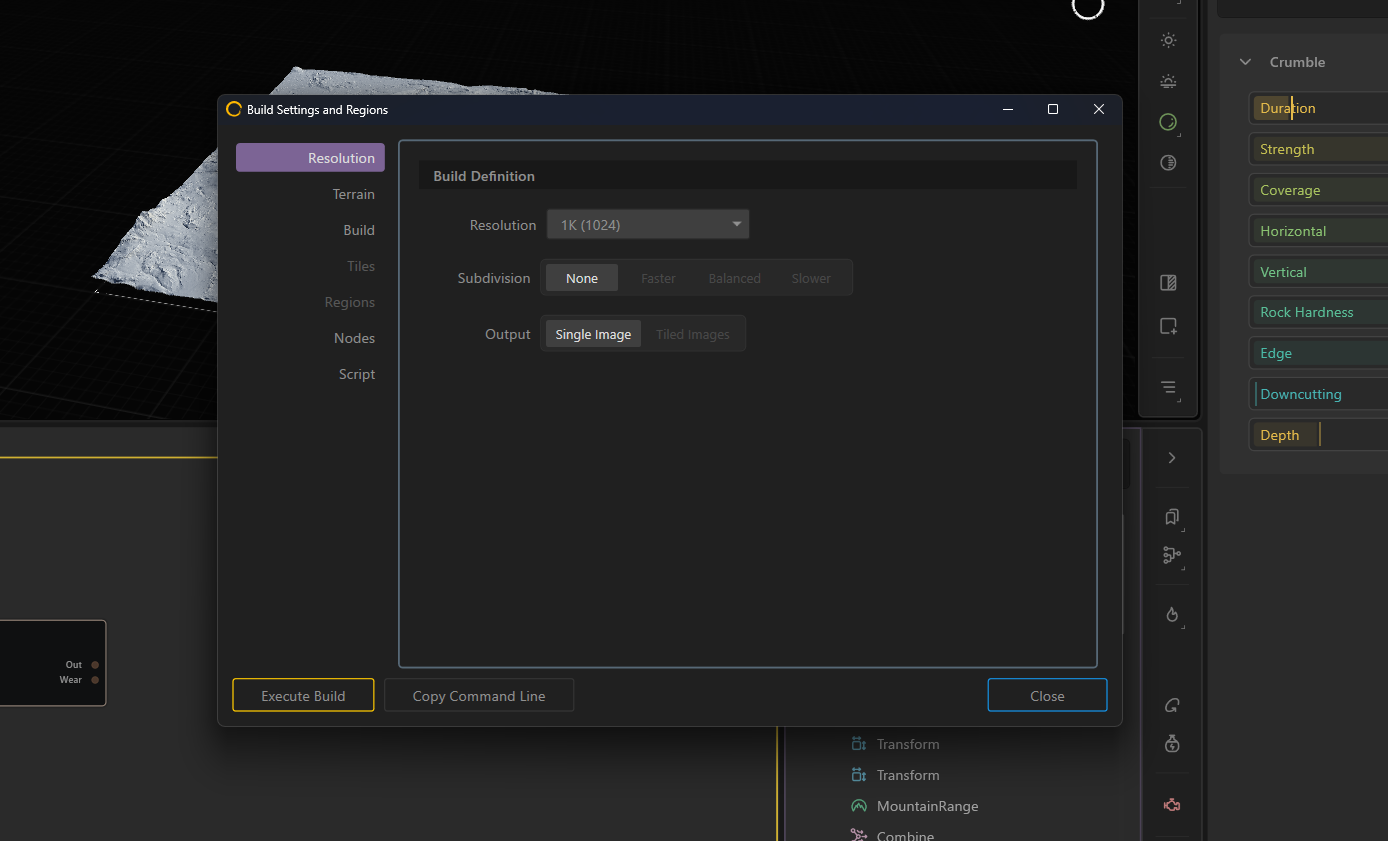This screenshot has height=841, width=1388.
Task: Click the bookmarks icon in graph toolbar
Action: point(1172,517)
